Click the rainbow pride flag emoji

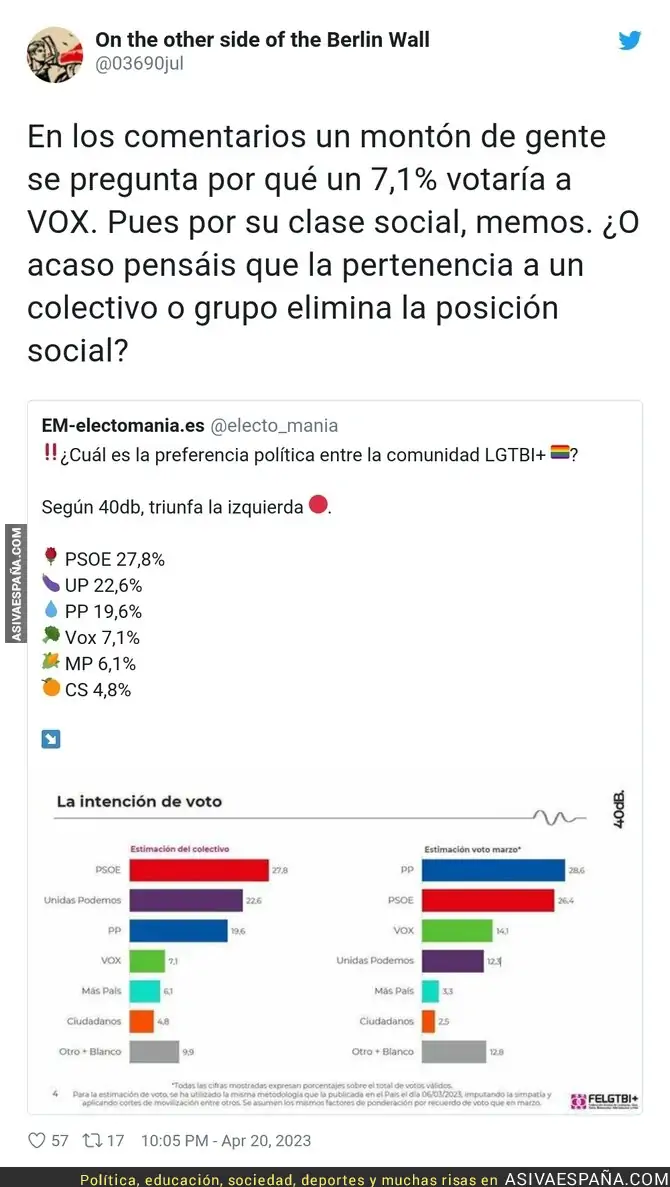[x=560, y=452]
